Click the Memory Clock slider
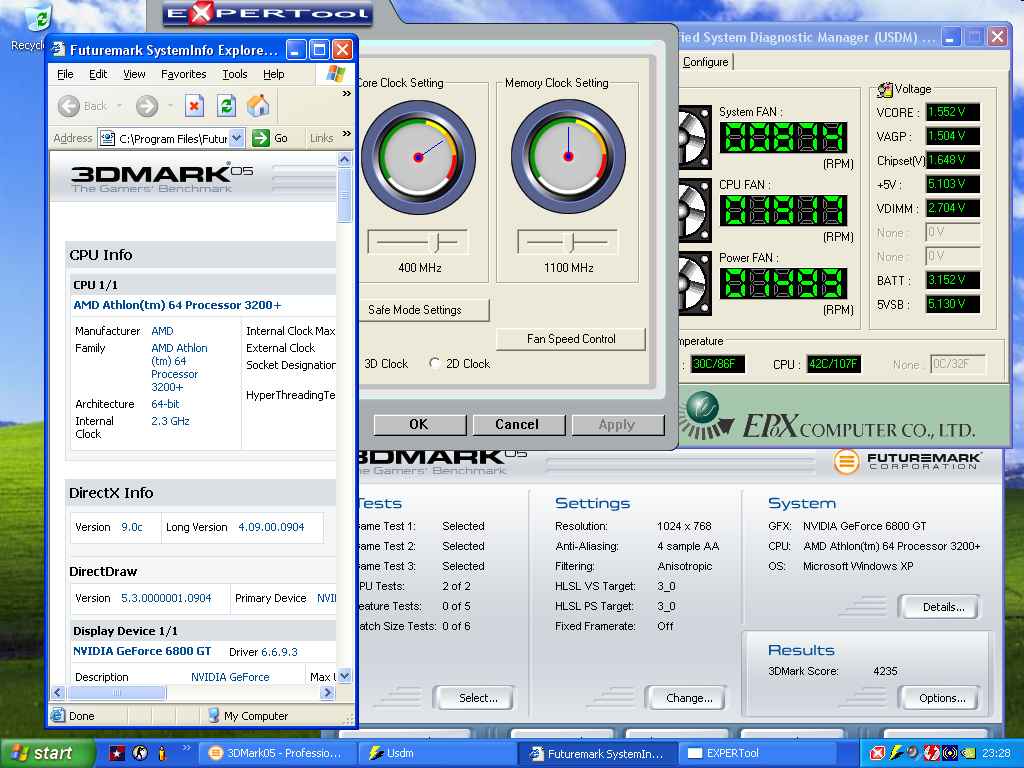1024x768 pixels. point(568,242)
